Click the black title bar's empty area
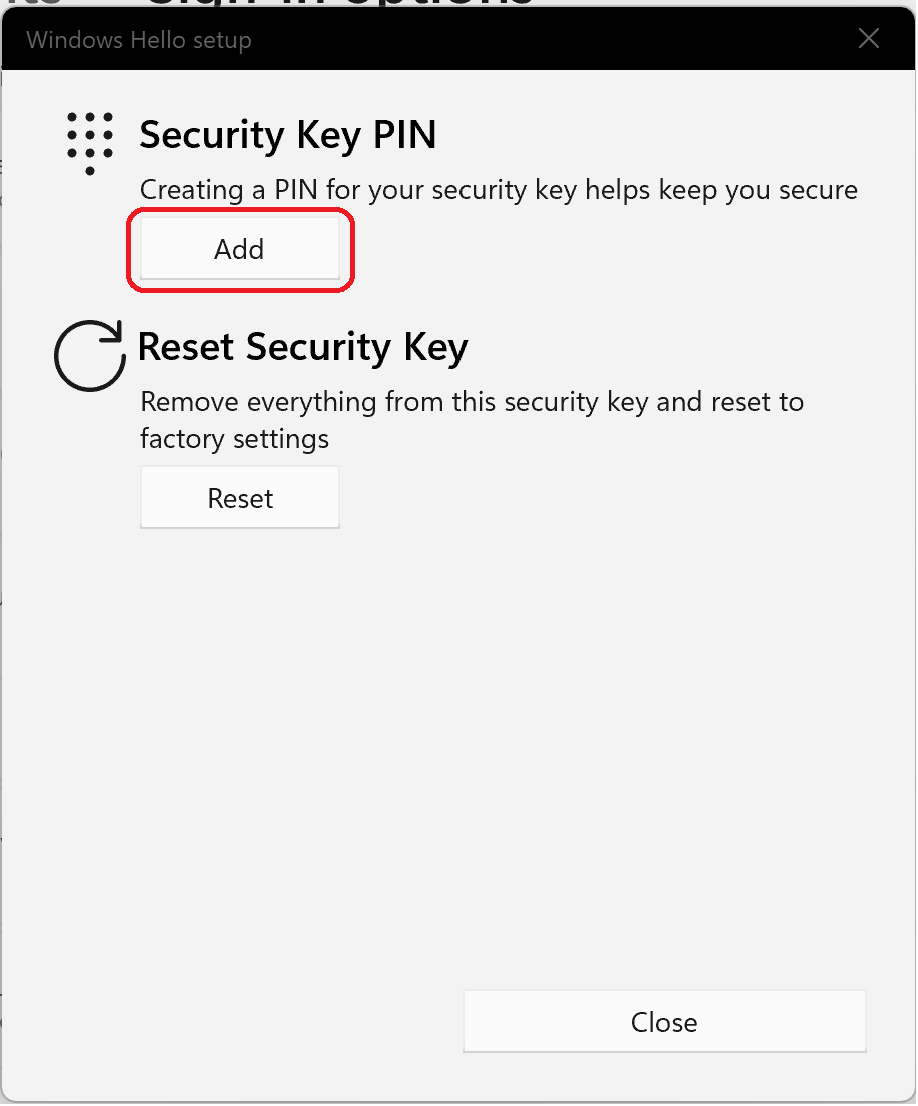This screenshot has width=918, height=1106. 550,40
